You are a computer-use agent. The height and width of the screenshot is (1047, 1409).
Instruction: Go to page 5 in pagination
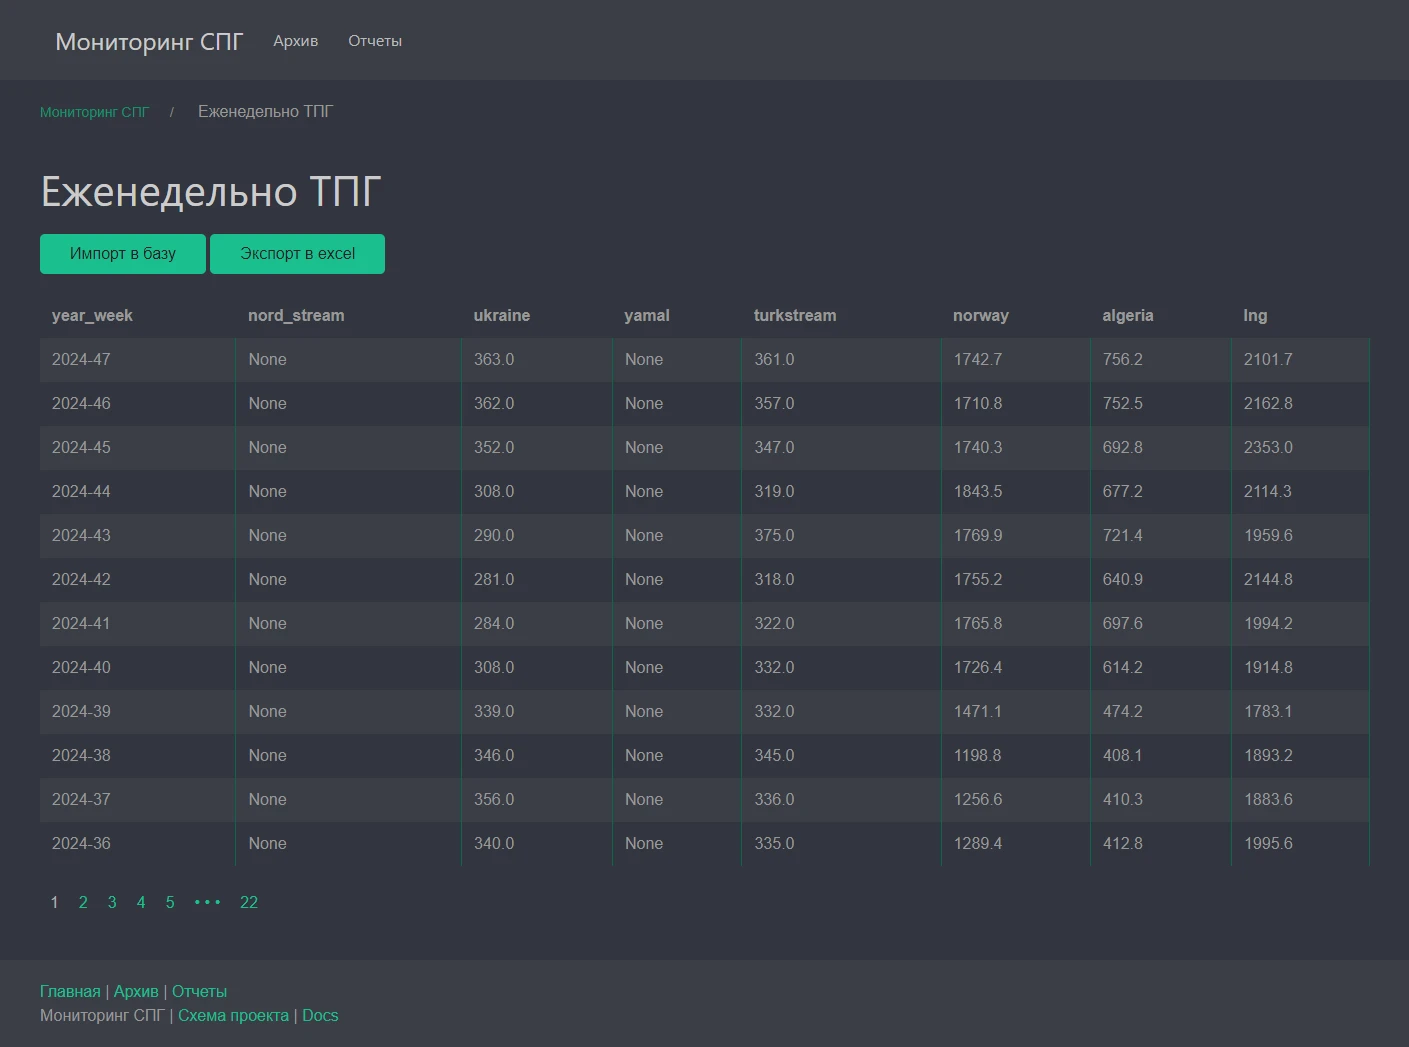click(170, 902)
